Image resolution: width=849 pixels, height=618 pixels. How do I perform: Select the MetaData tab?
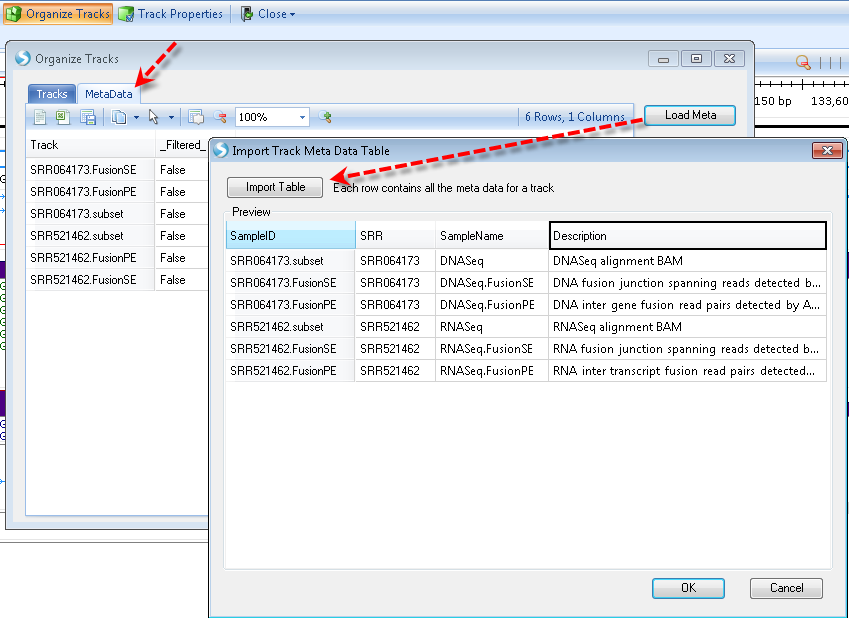109,94
